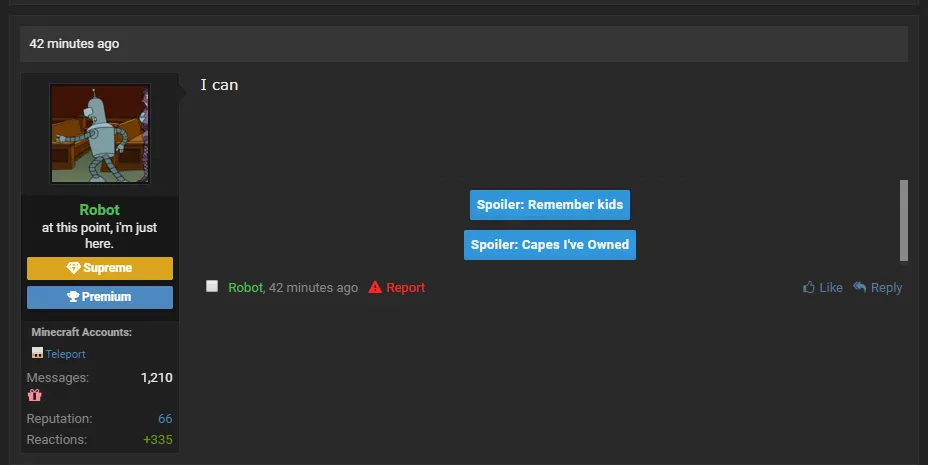Screen dimensions: 928x465
Task: Reveal the 'Spoiler: Capes I've Owned' section
Action: [x=549, y=245]
